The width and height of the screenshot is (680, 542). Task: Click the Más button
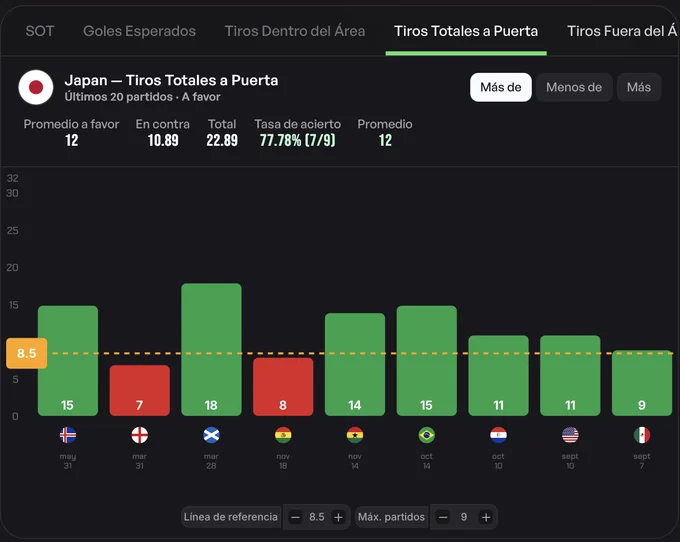[639, 87]
